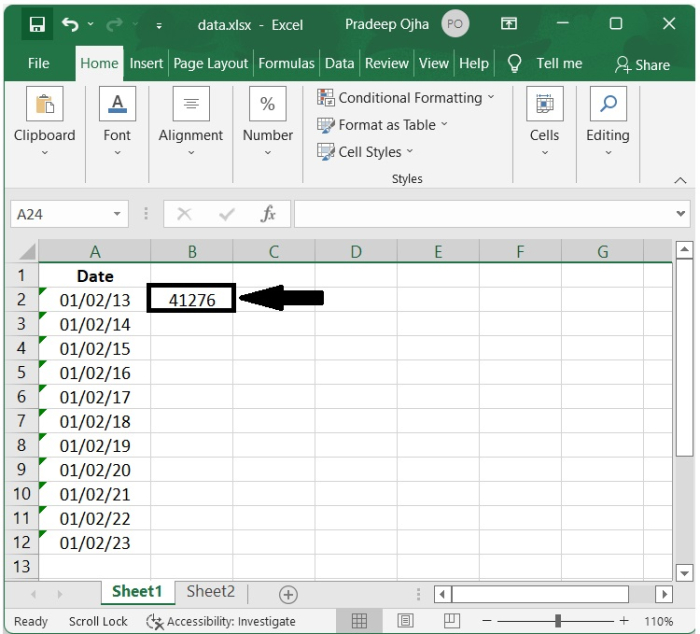The width and height of the screenshot is (700, 634).
Task: Collapse the ribbon with caret arrow
Action: click(680, 180)
